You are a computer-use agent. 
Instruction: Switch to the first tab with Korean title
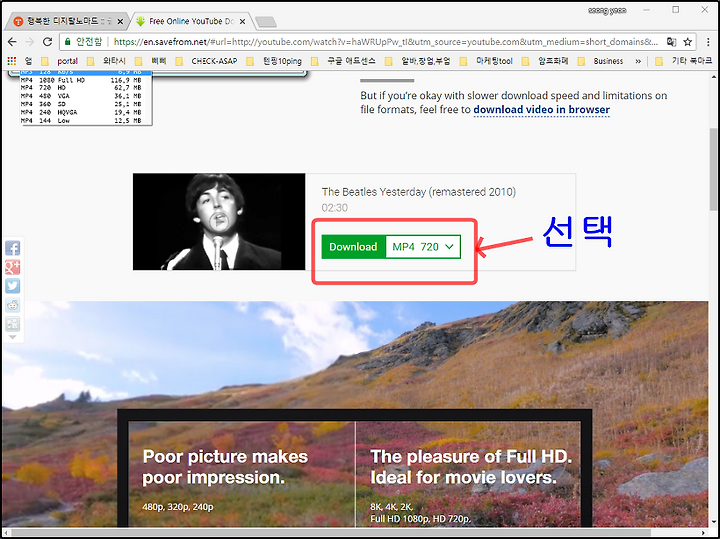tap(67, 21)
